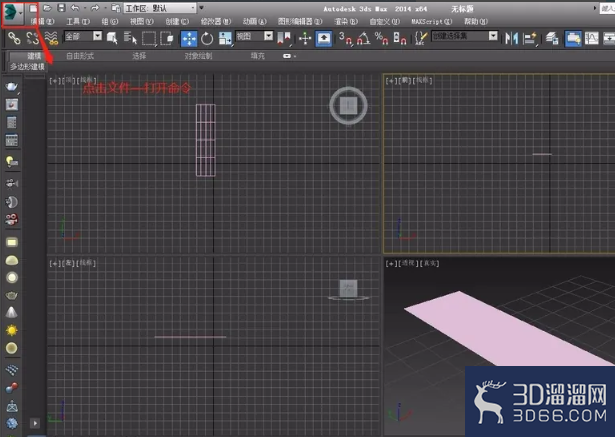Open the 修改器 menu

coord(216,22)
